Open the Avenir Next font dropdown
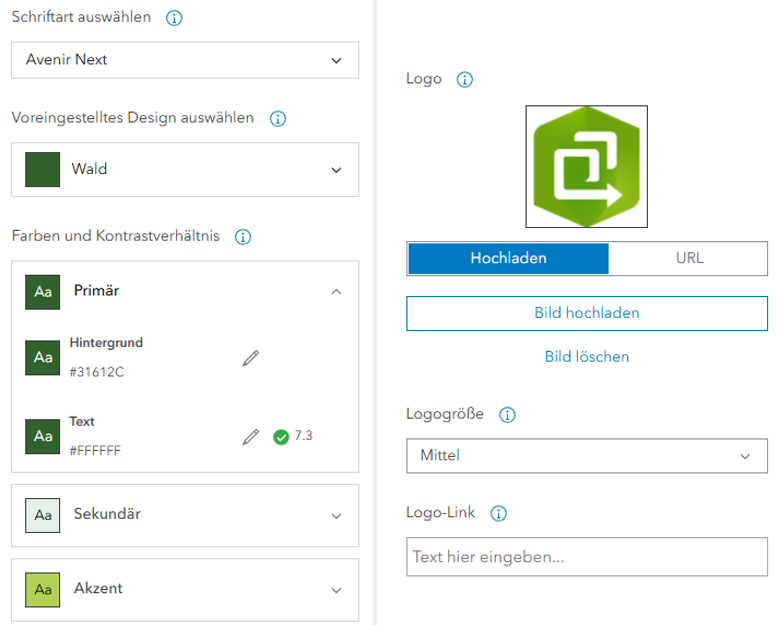 185,60
